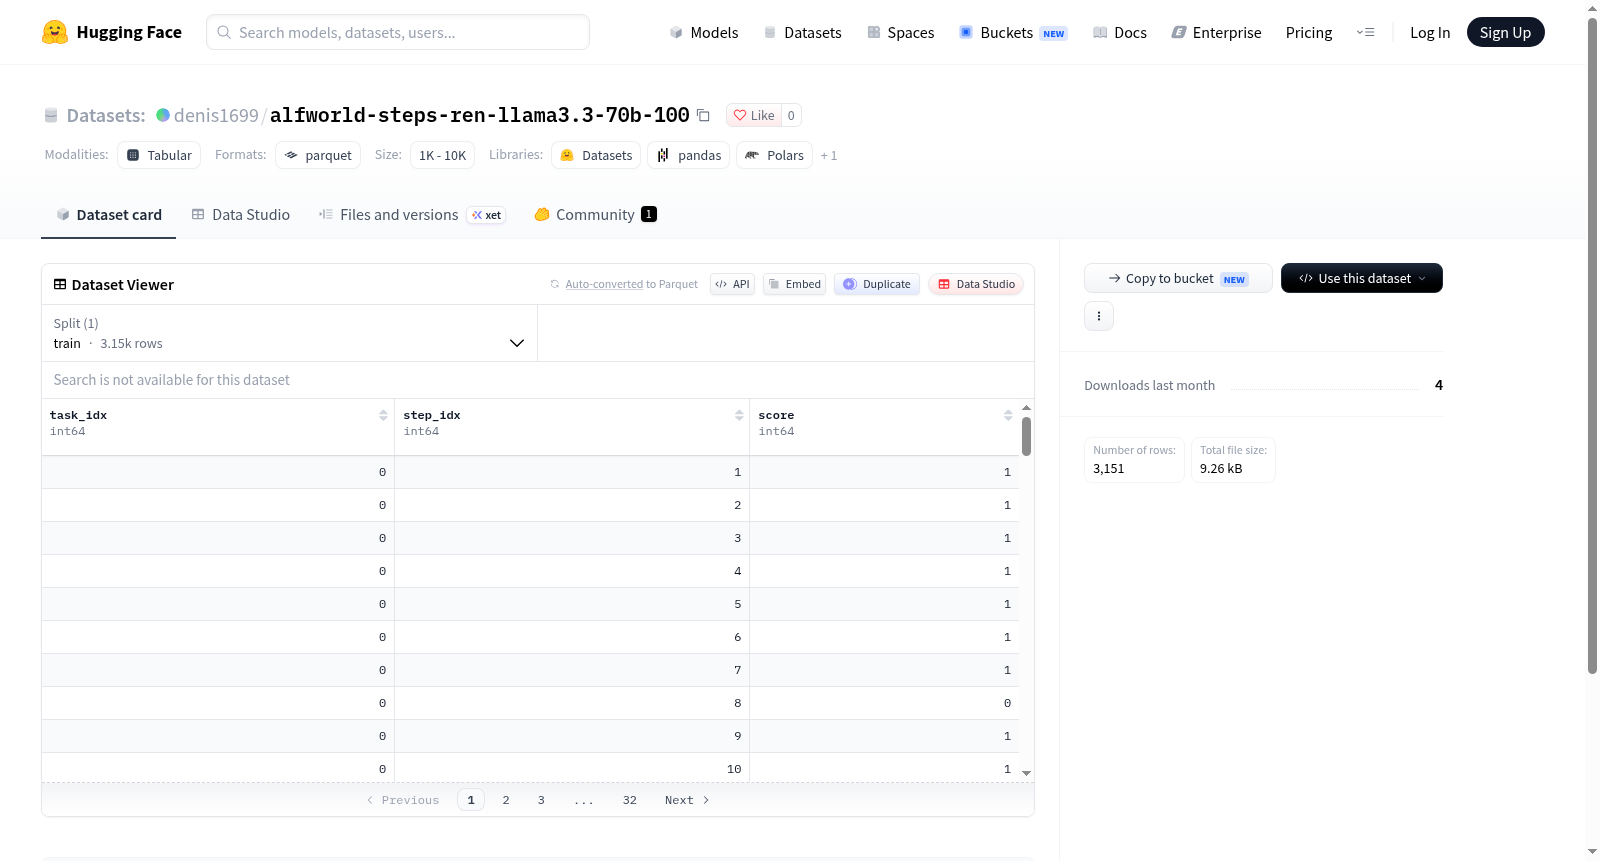The height and width of the screenshot is (861, 1600).
Task: Go to page 3 of the table
Action: pos(541,800)
